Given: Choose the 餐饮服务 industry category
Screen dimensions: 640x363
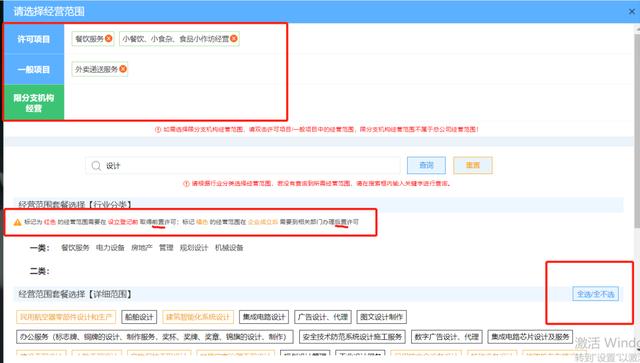Looking at the screenshot, I should click(x=75, y=247).
